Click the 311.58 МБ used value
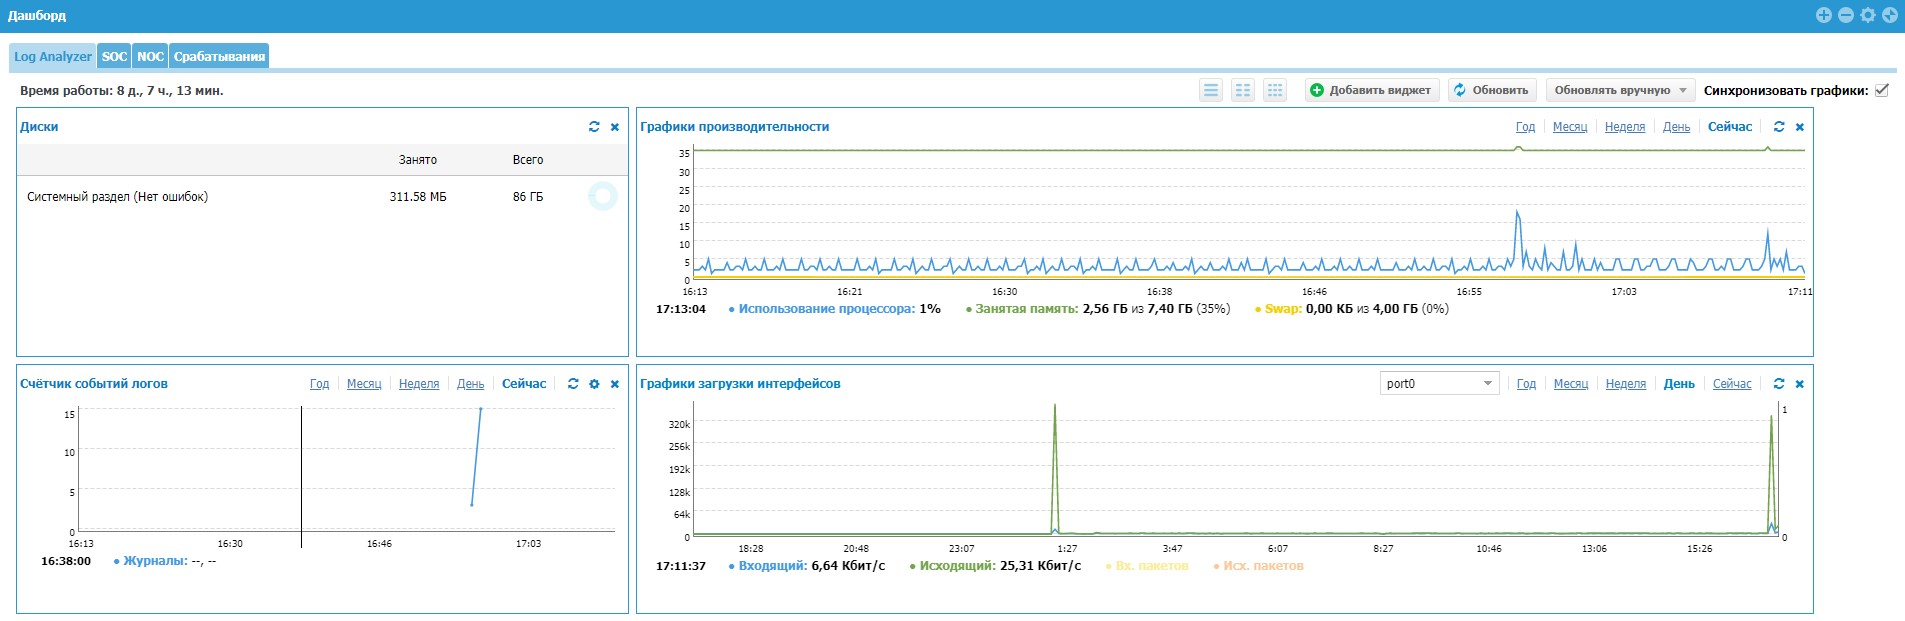This screenshot has width=1905, height=621. click(418, 197)
